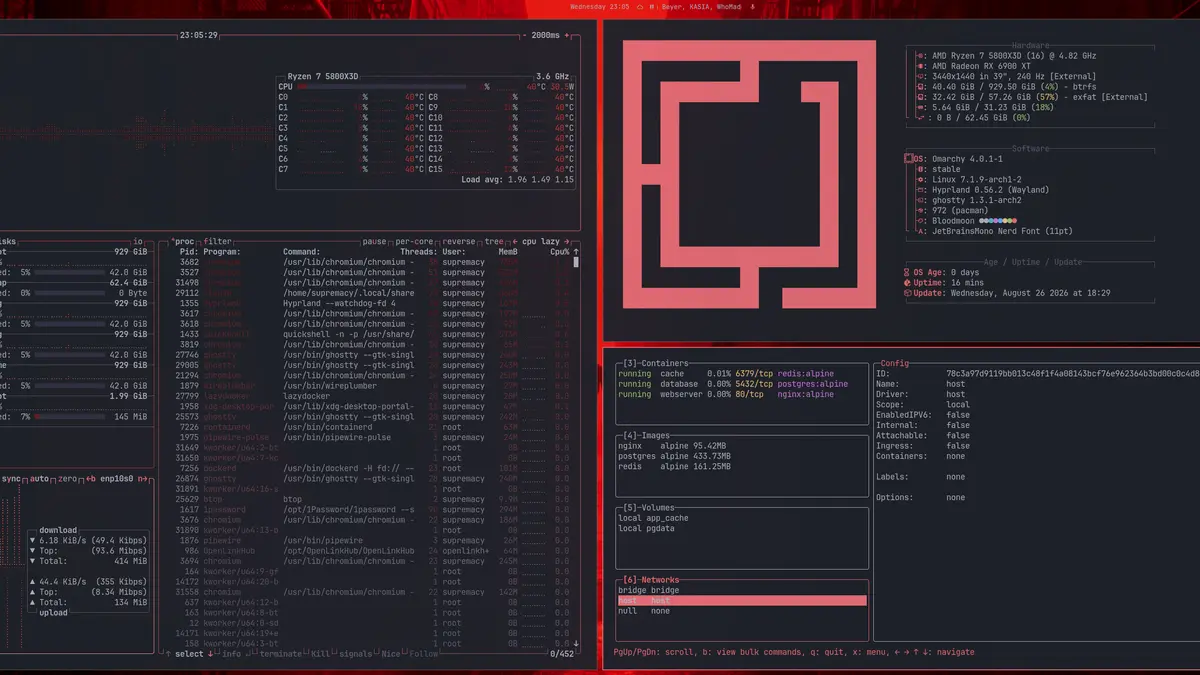Select next network interface with n arrow
The height and width of the screenshot is (675, 1200).
[x=142, y=479]
